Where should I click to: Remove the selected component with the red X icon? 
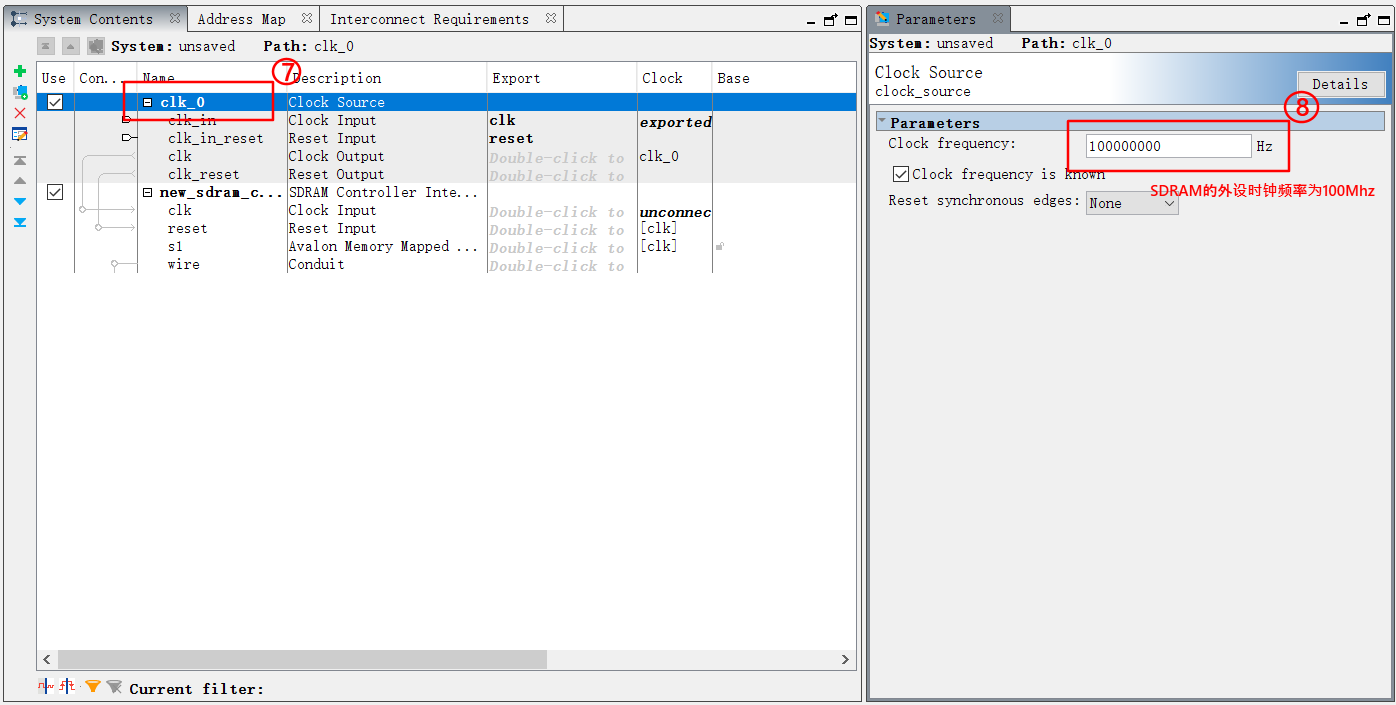(x=20, y=113)
